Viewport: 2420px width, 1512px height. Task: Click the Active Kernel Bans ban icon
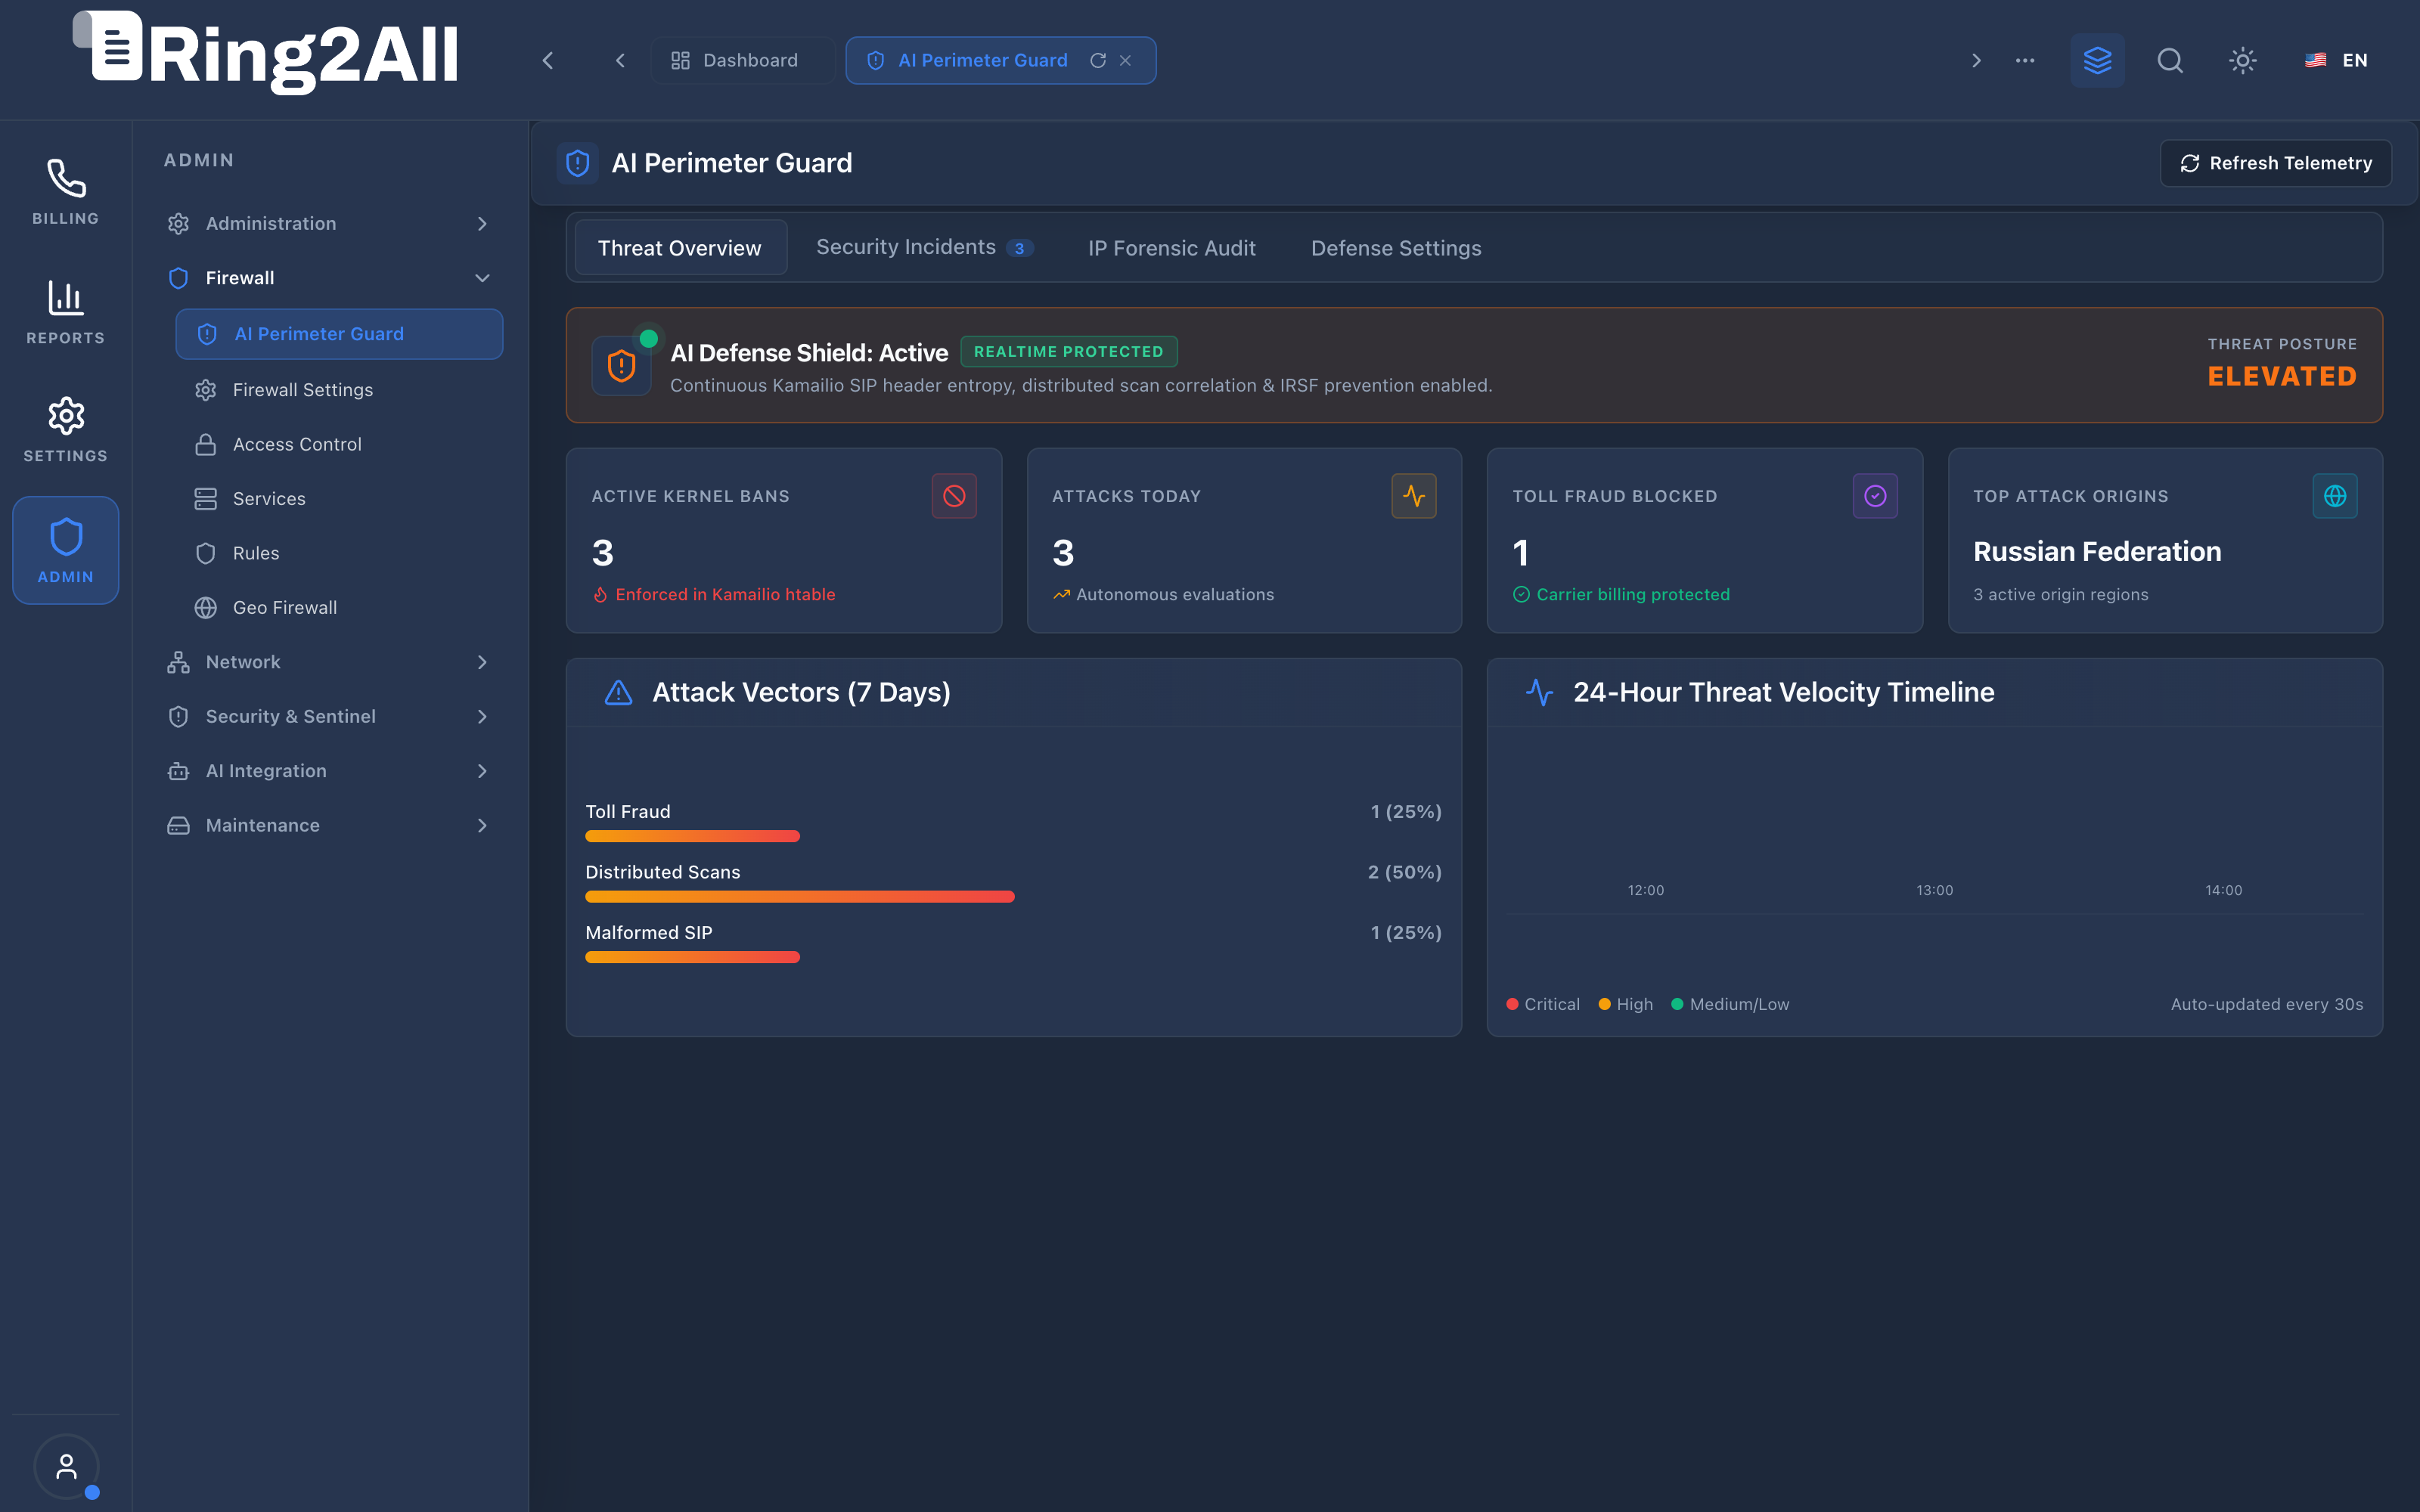[x=954, y=496]
